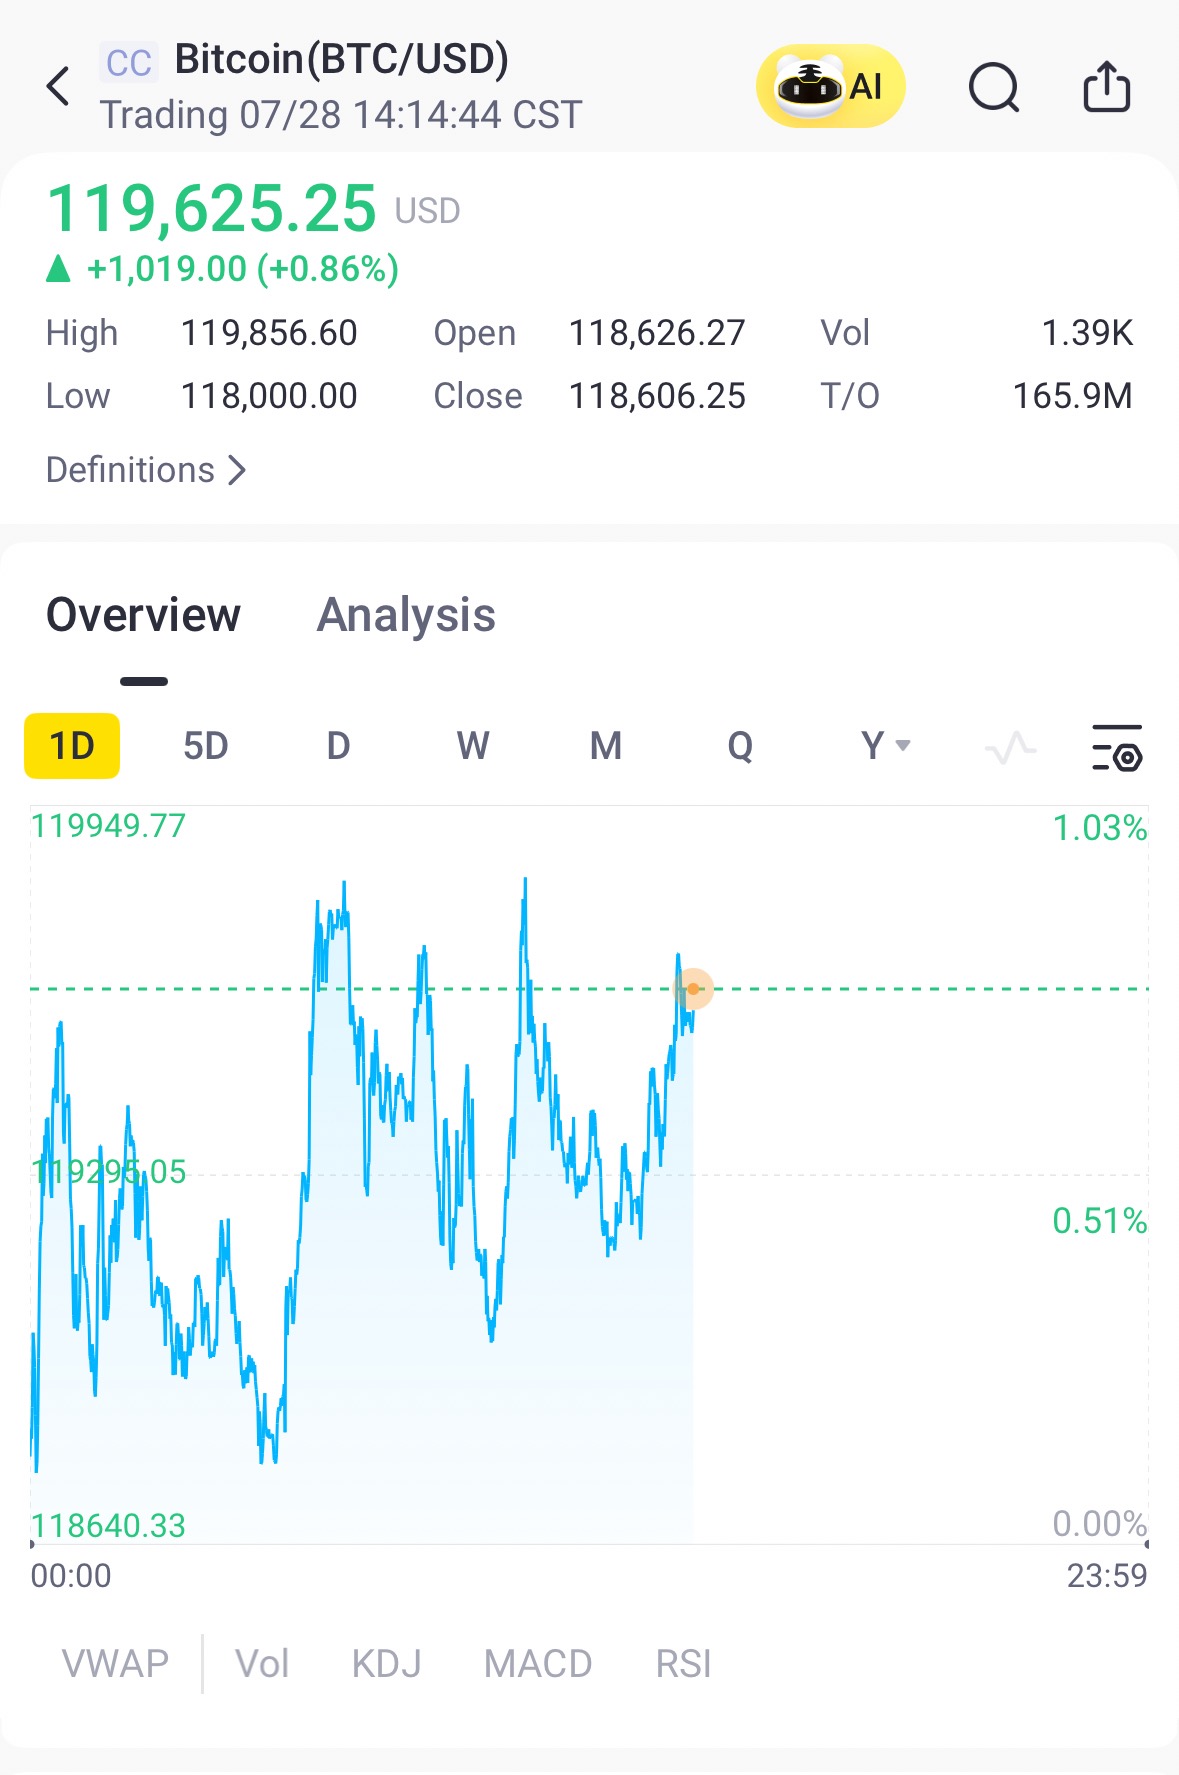Tap the CC crypto badge icon

click(129, 62)
